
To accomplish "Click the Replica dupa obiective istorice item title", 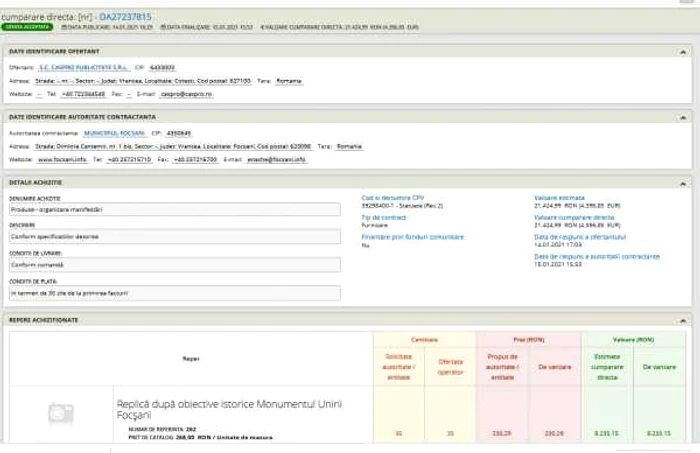I will tap(229, 409).
